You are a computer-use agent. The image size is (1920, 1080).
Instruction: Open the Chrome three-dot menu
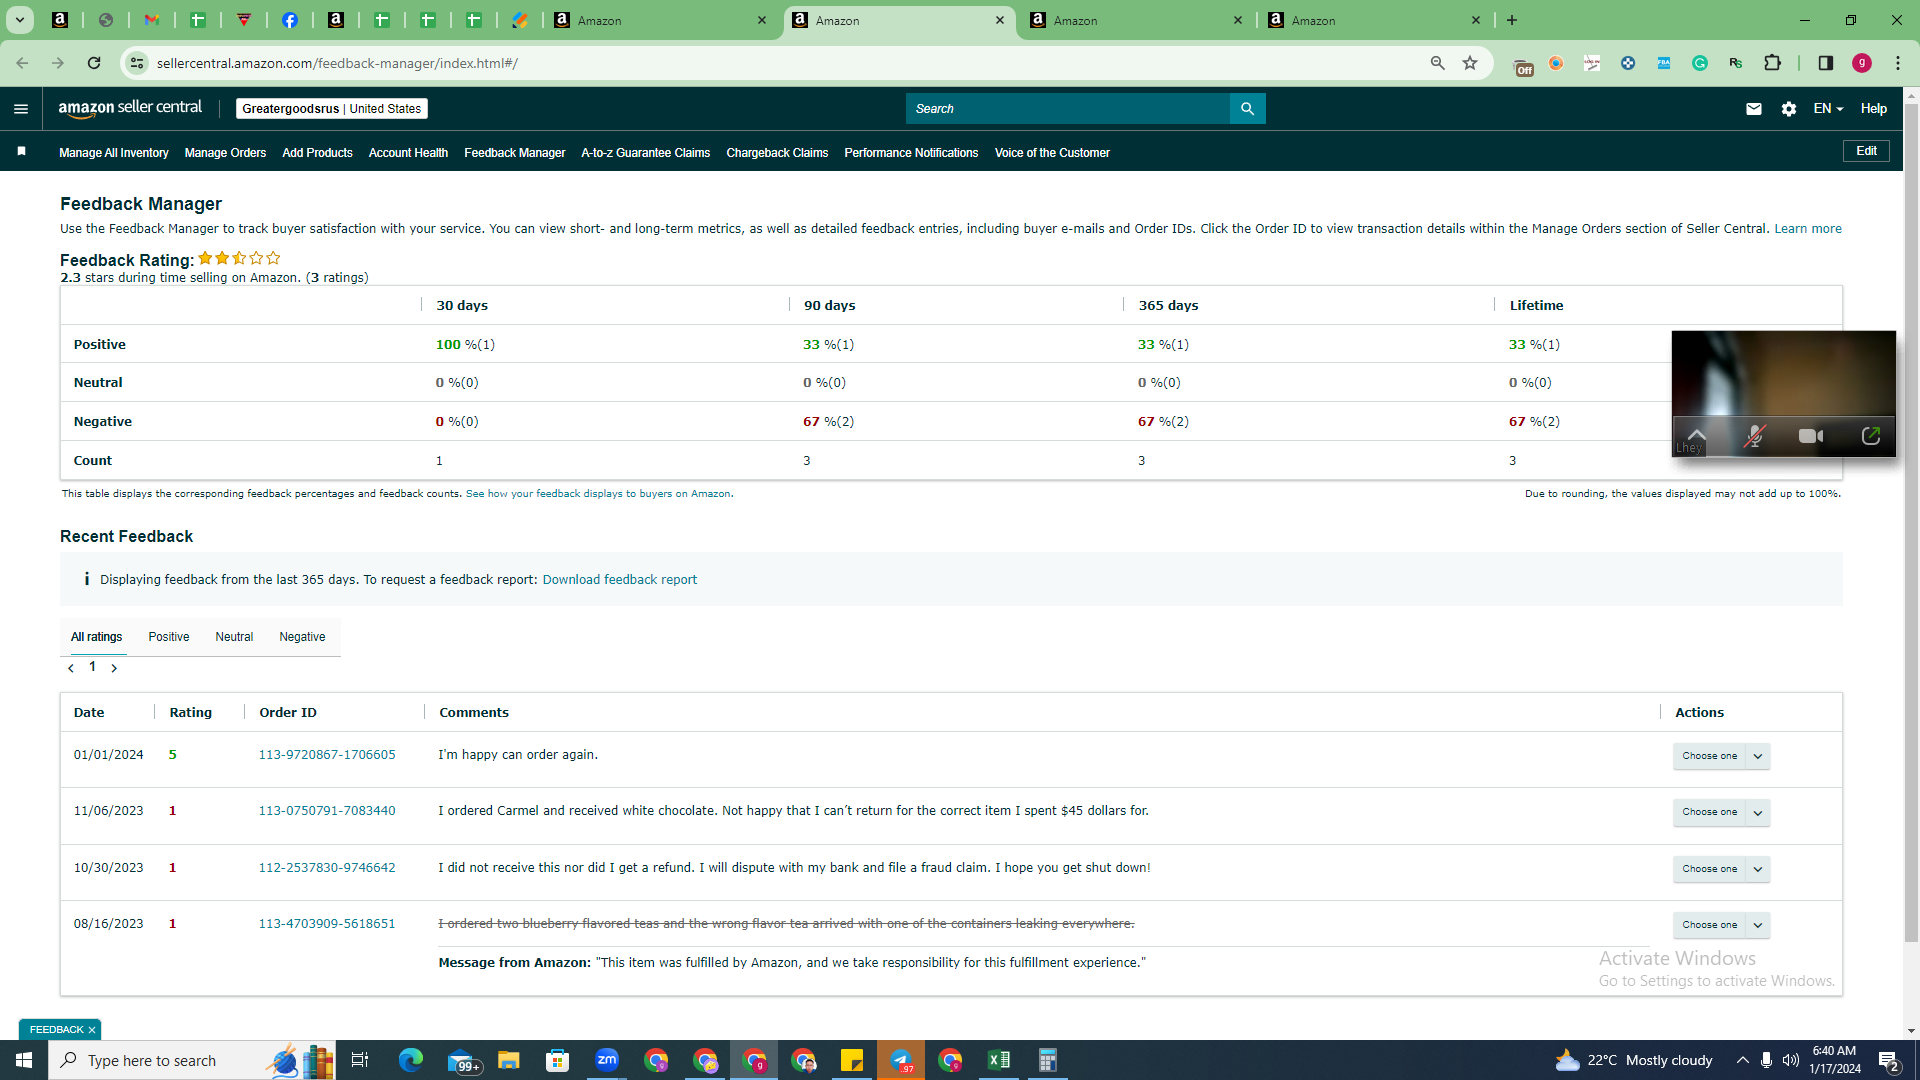[1898, 63]
